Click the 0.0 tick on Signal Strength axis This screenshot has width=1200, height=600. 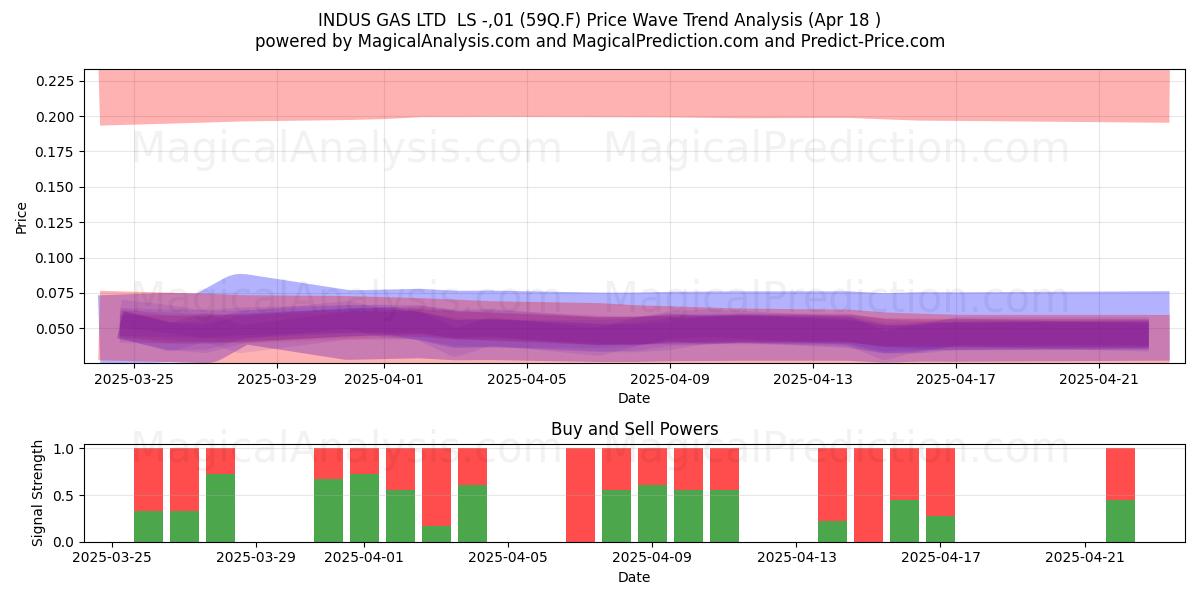pos(66,542)
